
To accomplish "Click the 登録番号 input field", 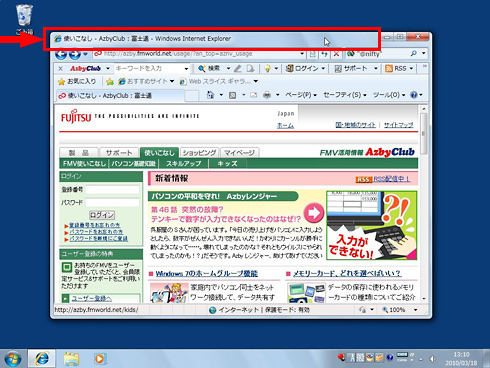I will click(x=113, y=190).
